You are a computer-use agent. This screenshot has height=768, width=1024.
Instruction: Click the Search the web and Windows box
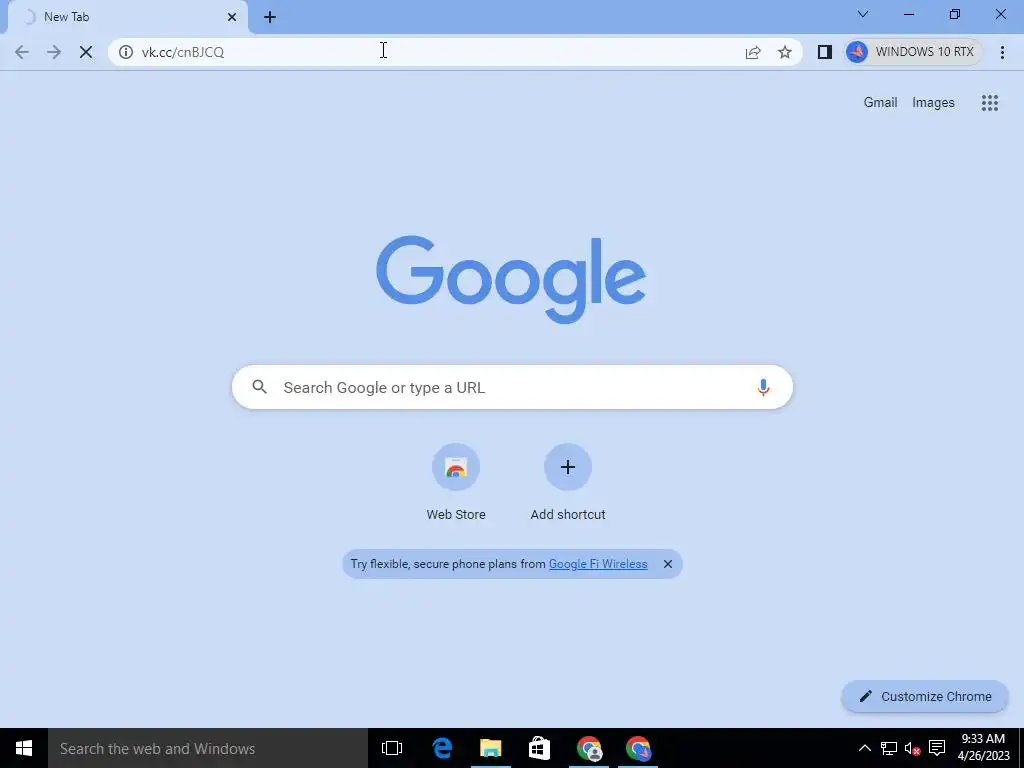pyautogui.click(x=208, y=748)
